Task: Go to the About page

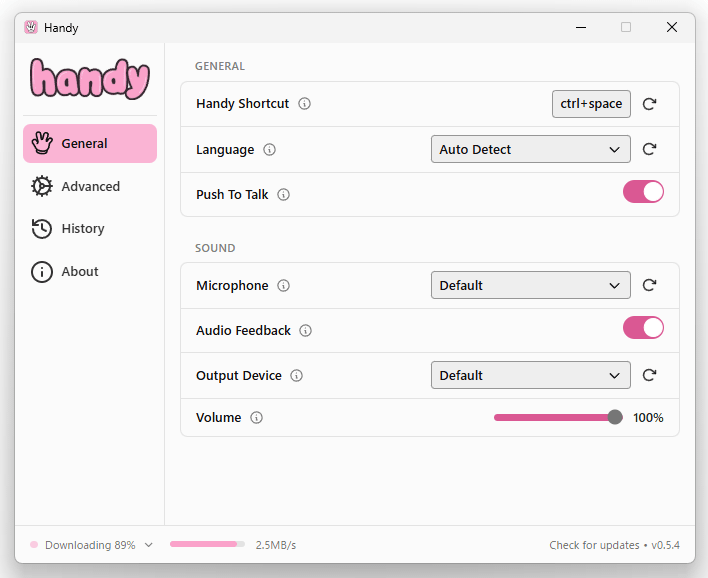Action: tap(79, 272)
